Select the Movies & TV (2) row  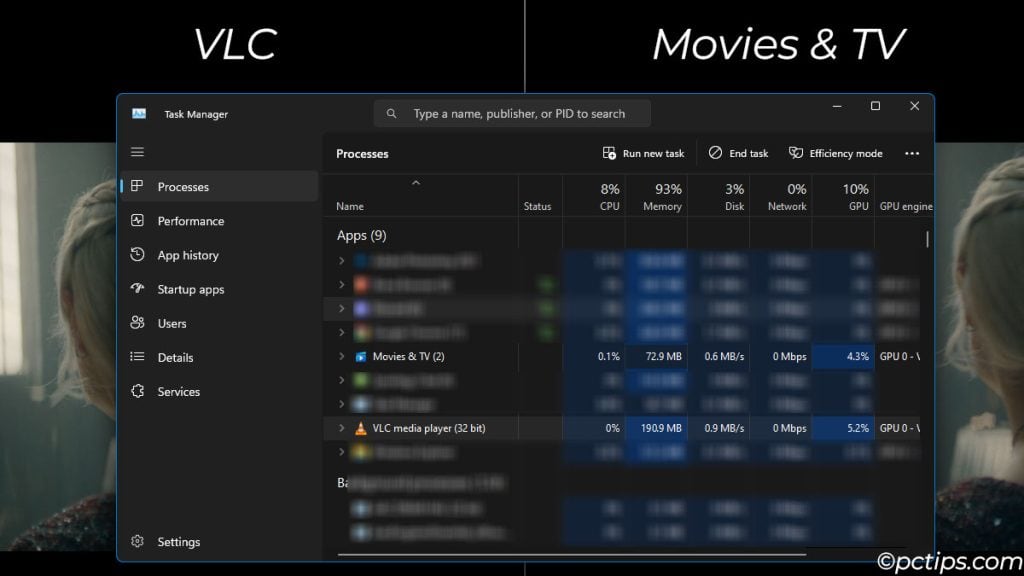point(622,357)
